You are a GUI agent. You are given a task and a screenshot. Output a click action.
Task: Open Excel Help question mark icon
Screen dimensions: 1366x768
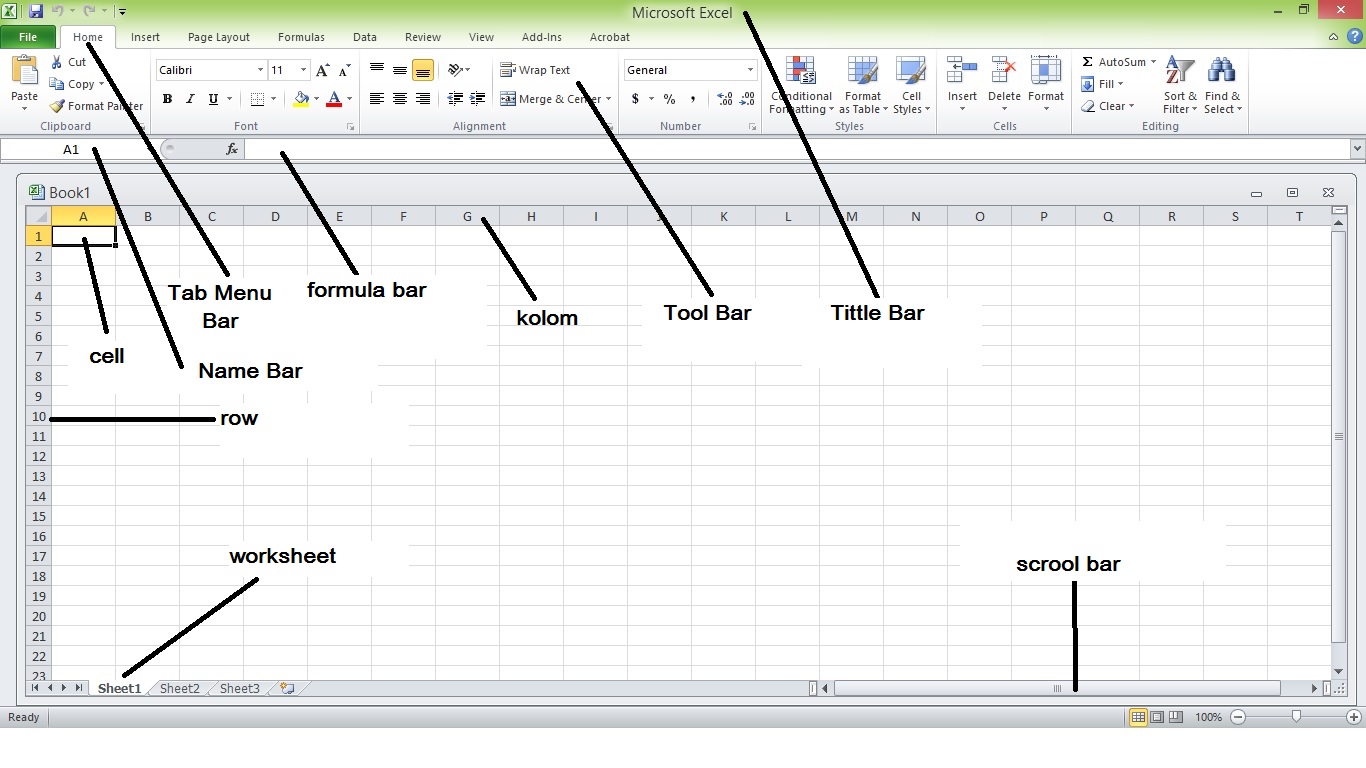1353,37
